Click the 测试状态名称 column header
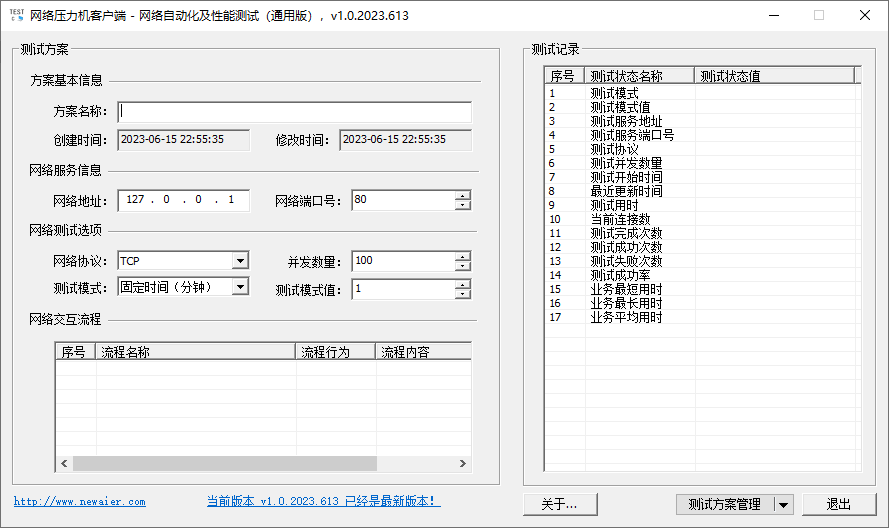 (x=640, y=76)
